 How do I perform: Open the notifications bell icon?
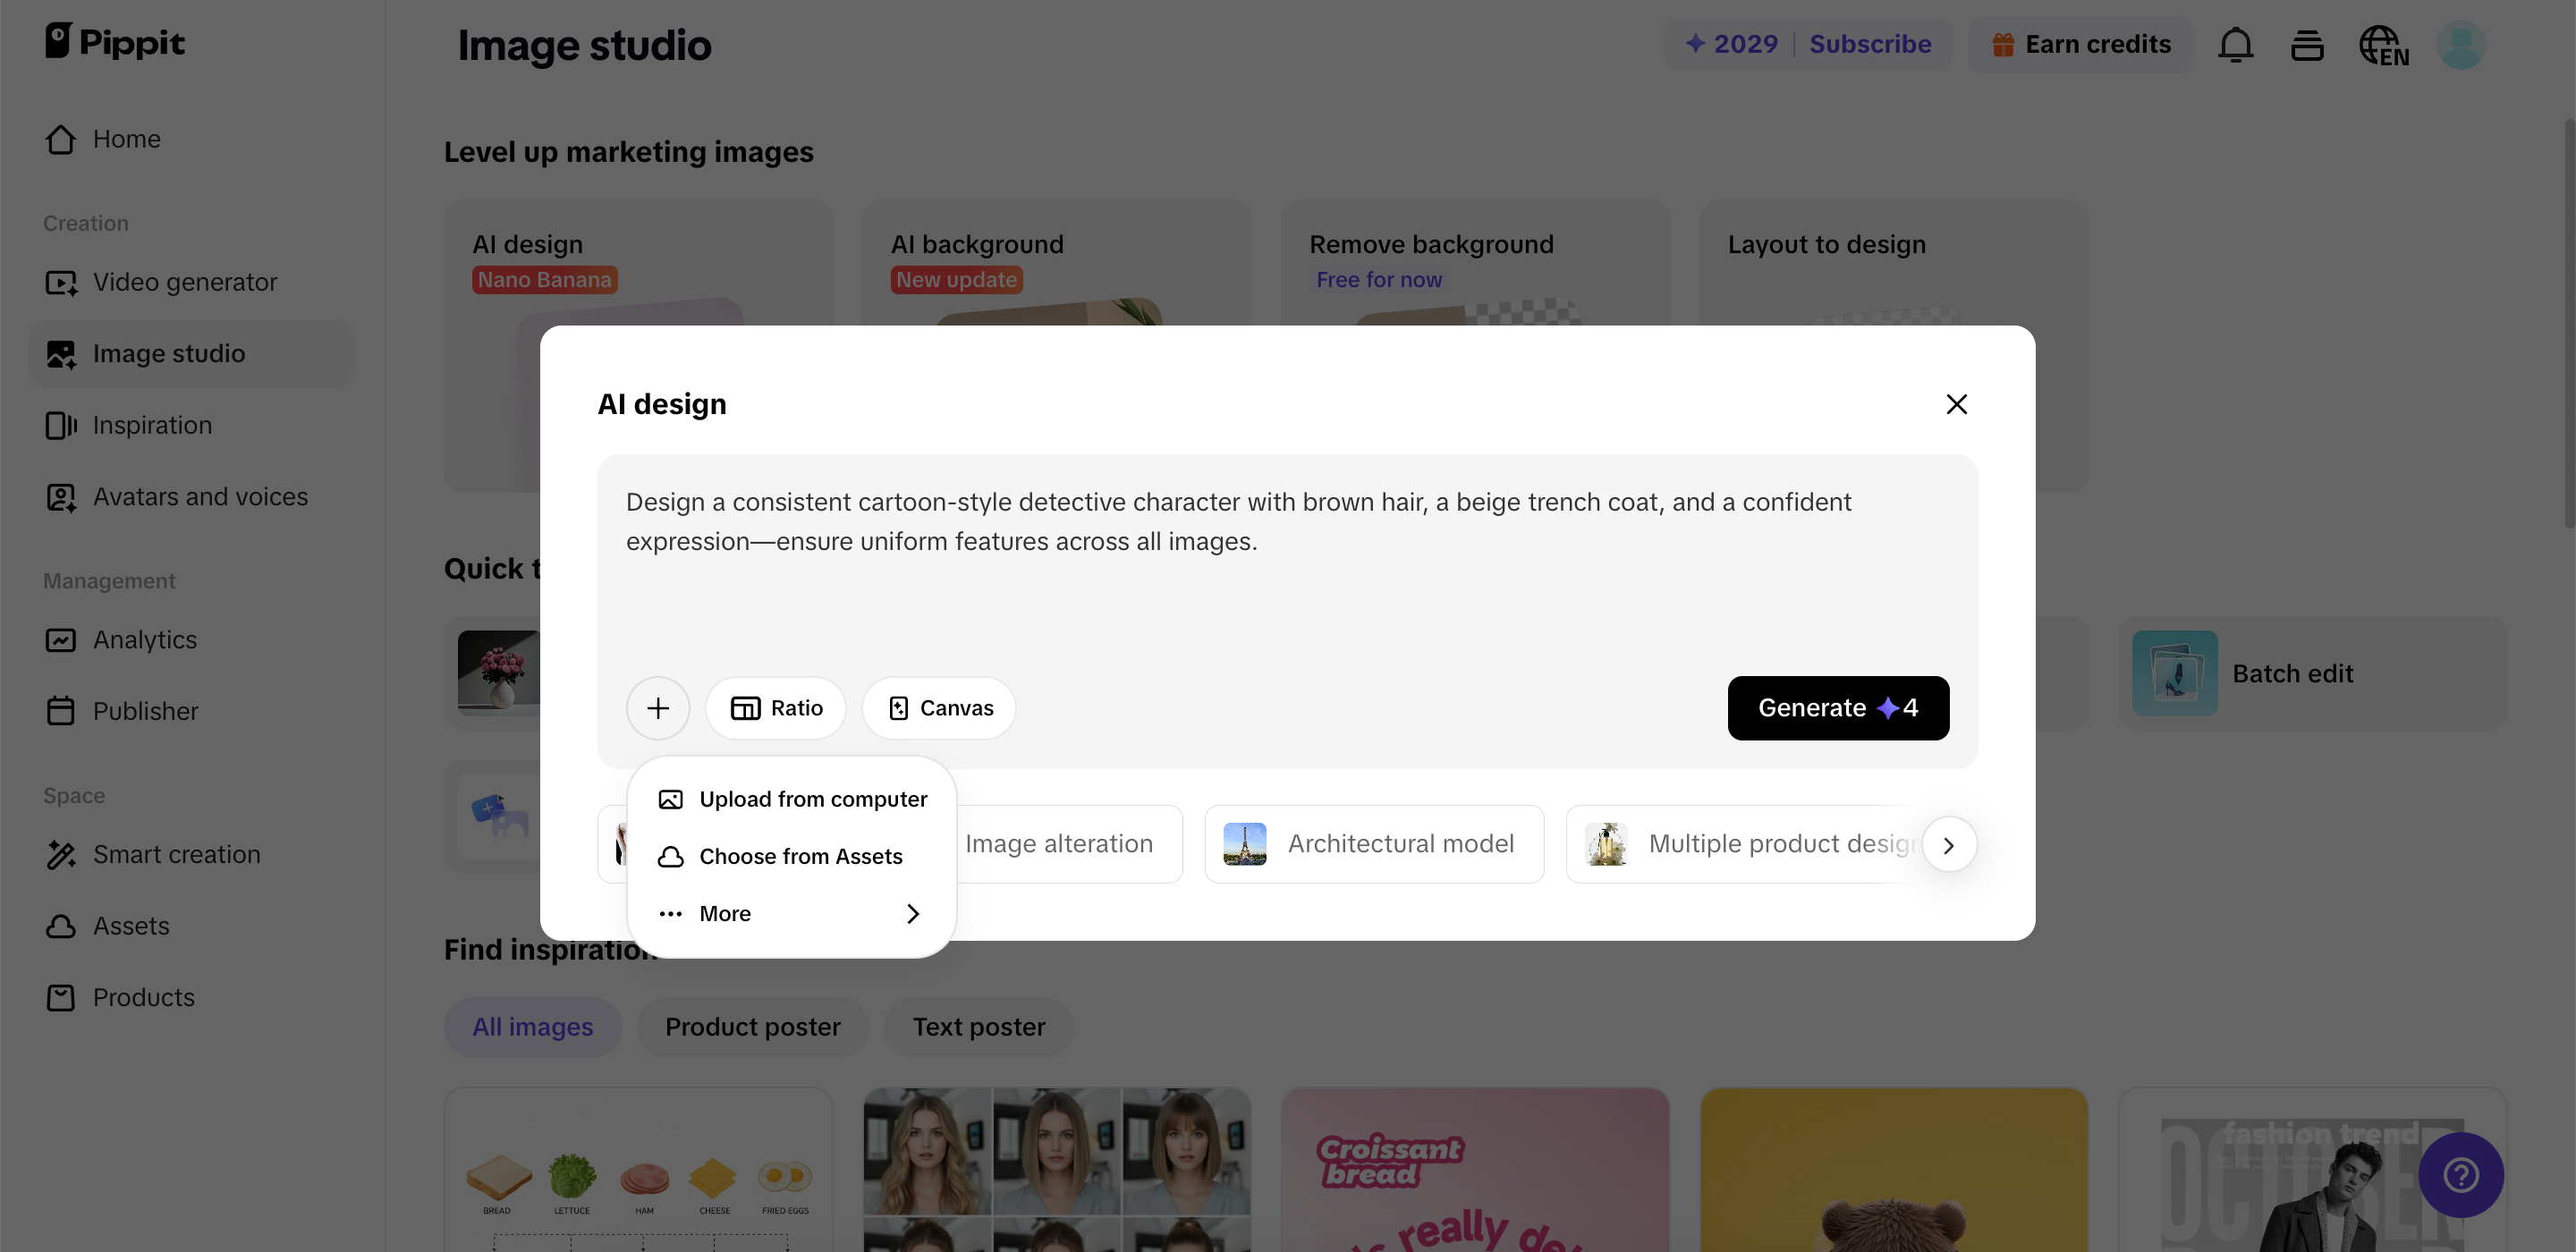click(2236, 44)
